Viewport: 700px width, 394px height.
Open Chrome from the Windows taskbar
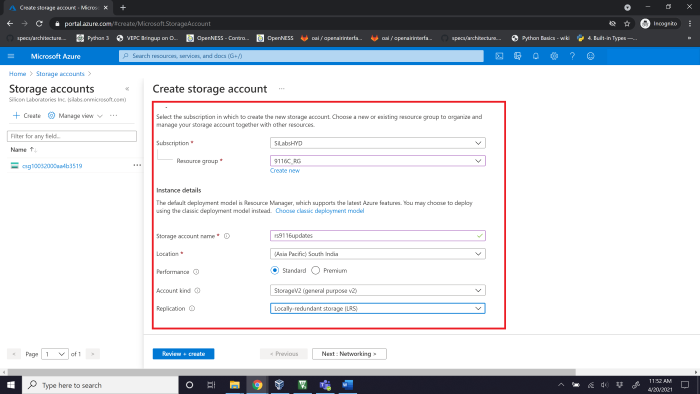click(257, 385)
